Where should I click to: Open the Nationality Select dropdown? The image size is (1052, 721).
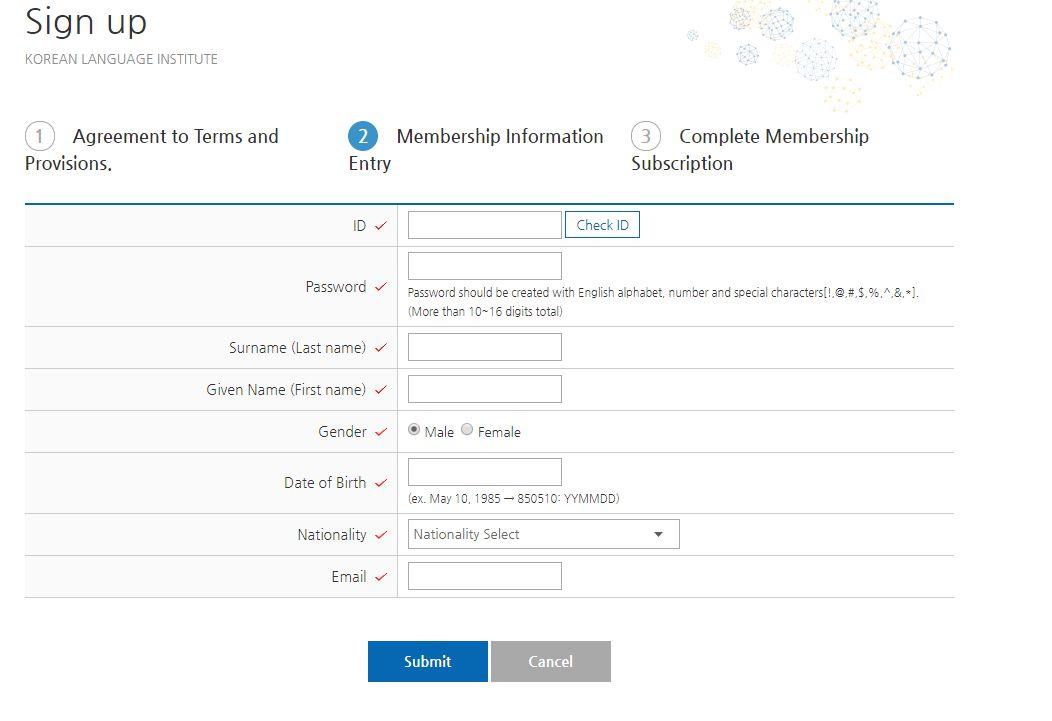[x=543, y=534]
